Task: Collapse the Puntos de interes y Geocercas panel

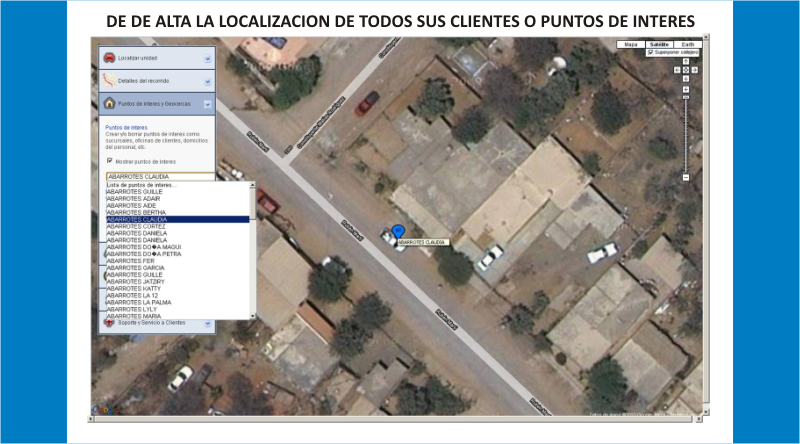Action: (x=207, y=103)
